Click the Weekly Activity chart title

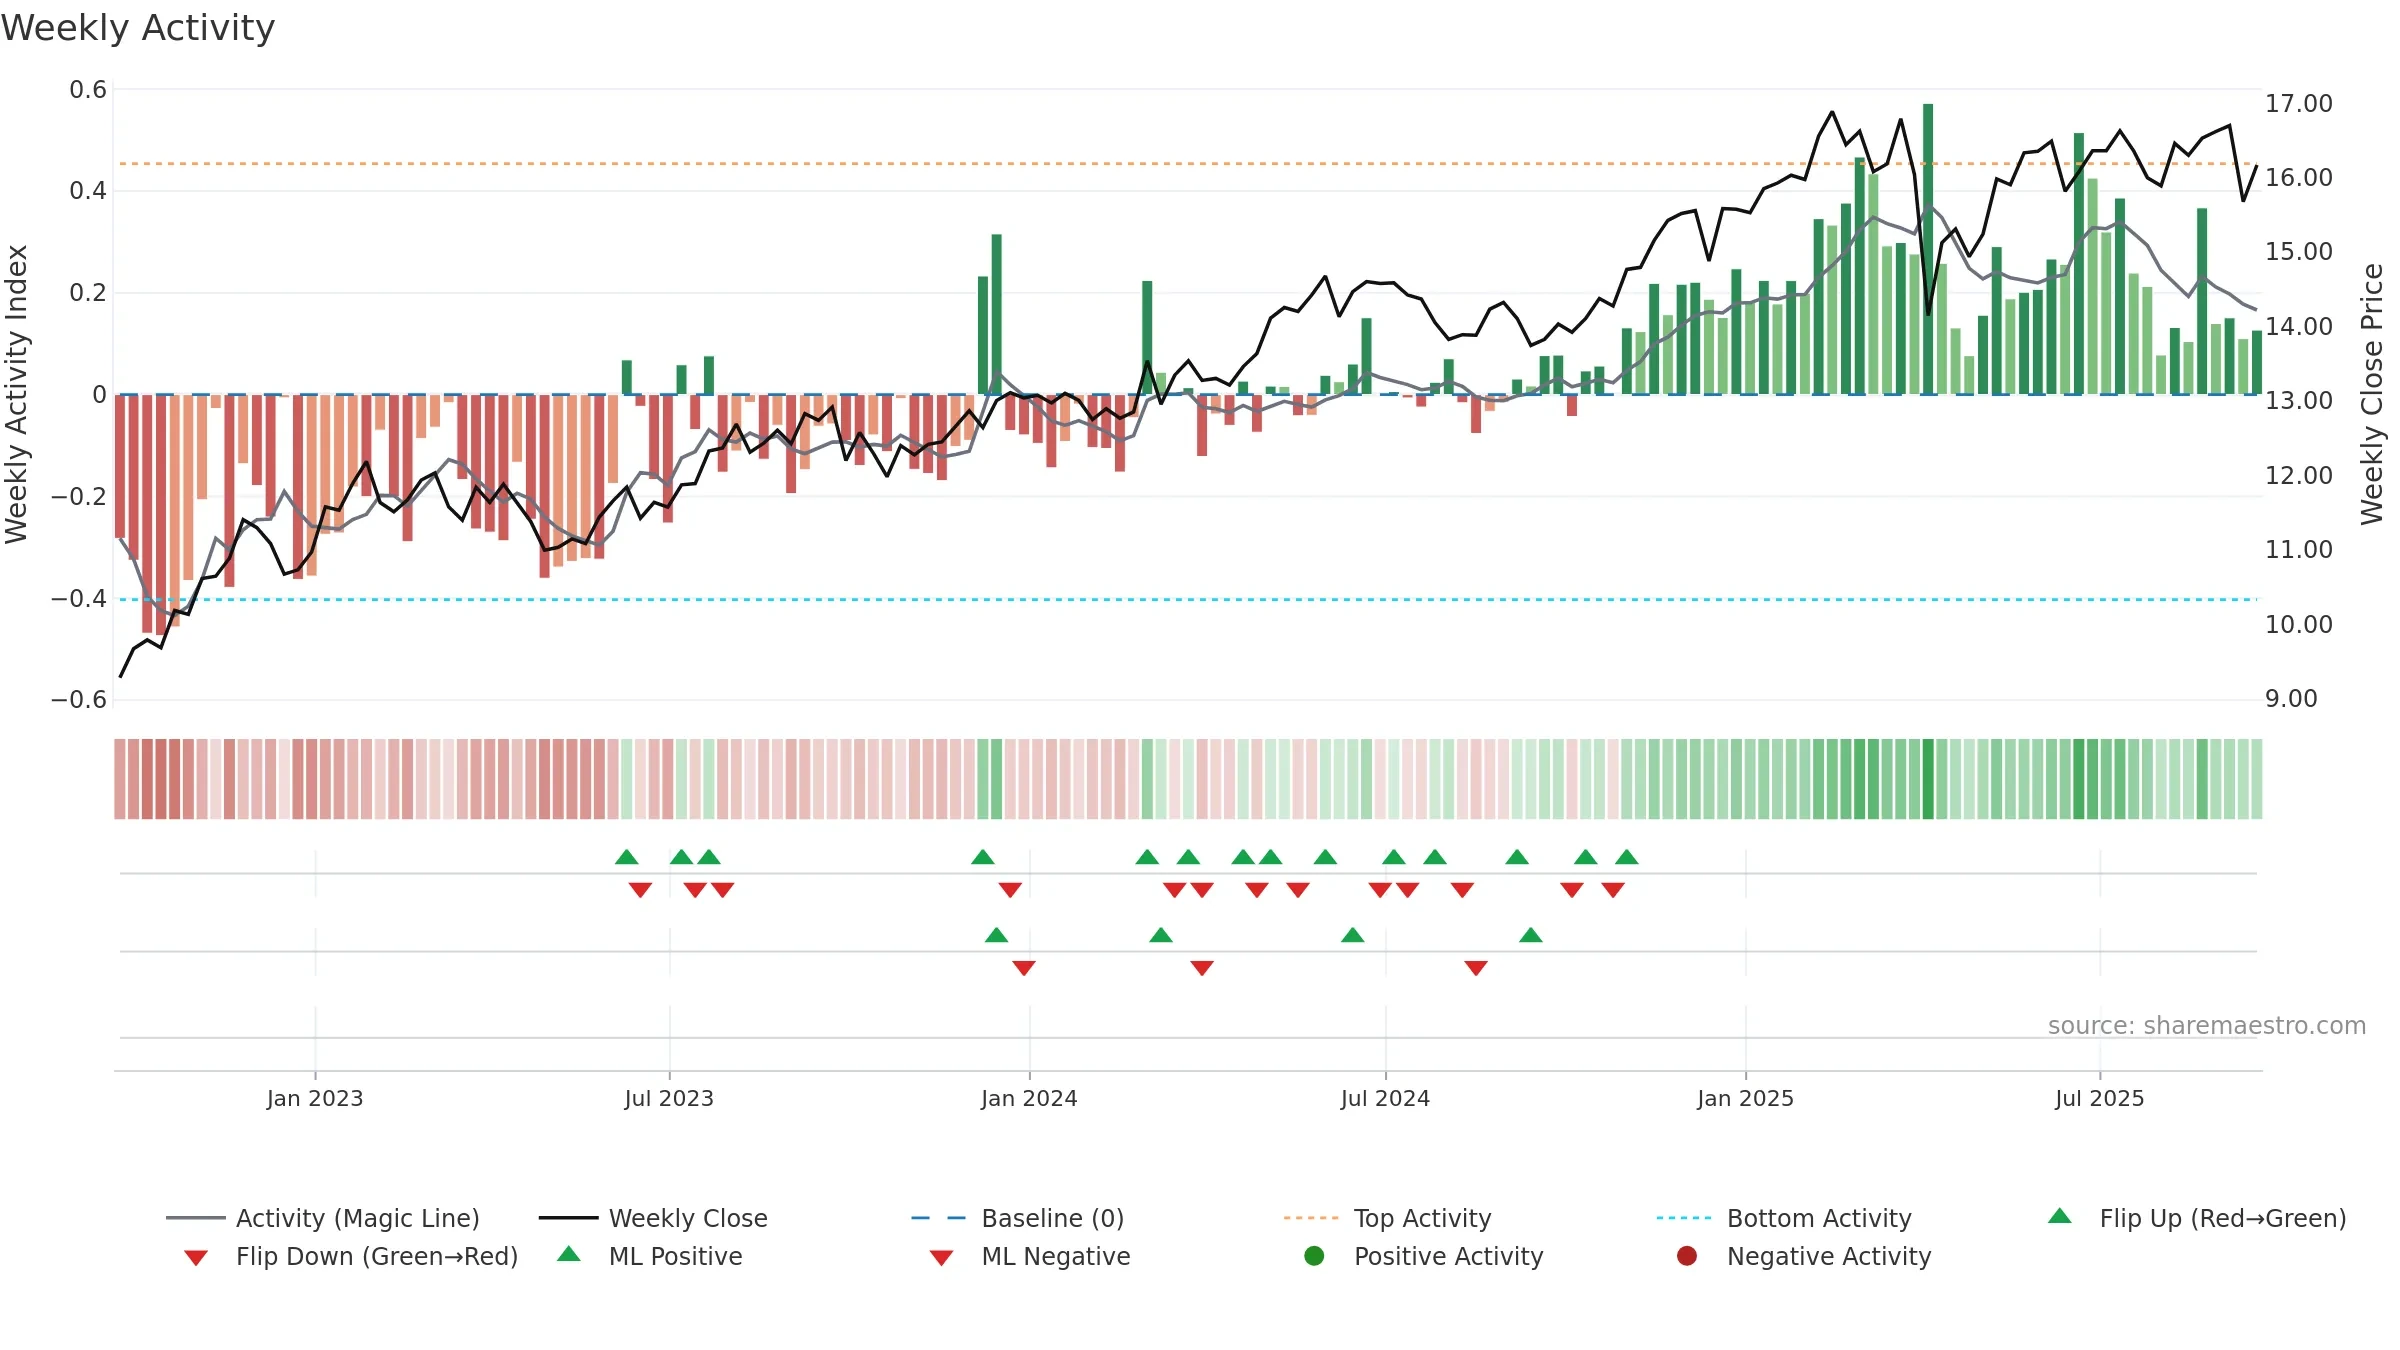coord(138,28)
